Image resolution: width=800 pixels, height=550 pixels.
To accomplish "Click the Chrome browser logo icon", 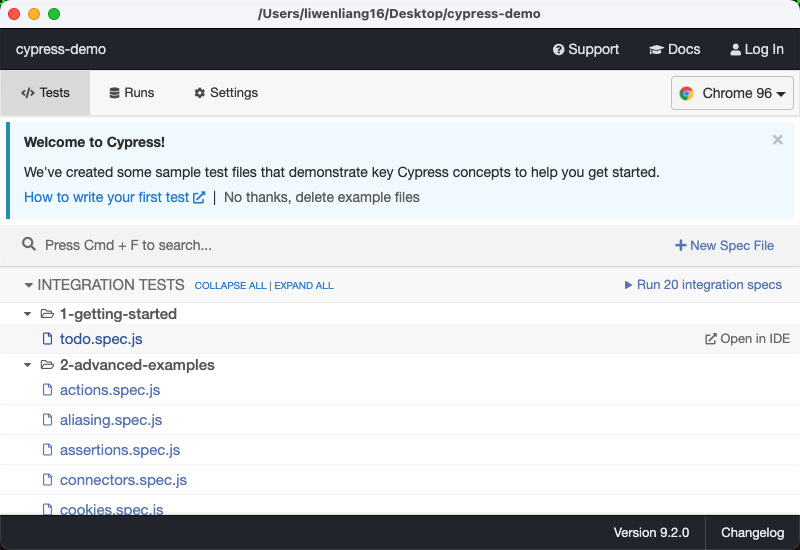I will (686, 93).
